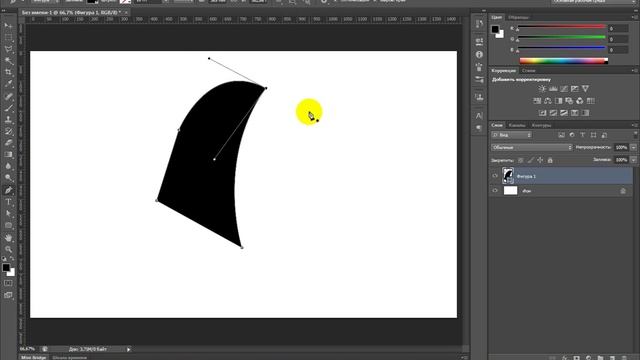The image size is (640, 360).
Task: Filter layers by type layers
Action: pos(582,135)
